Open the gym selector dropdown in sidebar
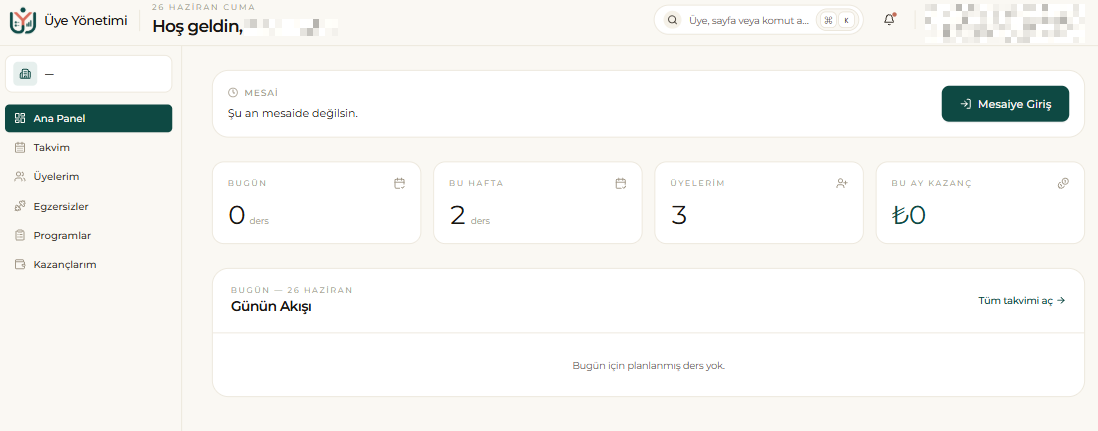Viewport: 1098px width, 431px height. (x=88, y=74)
